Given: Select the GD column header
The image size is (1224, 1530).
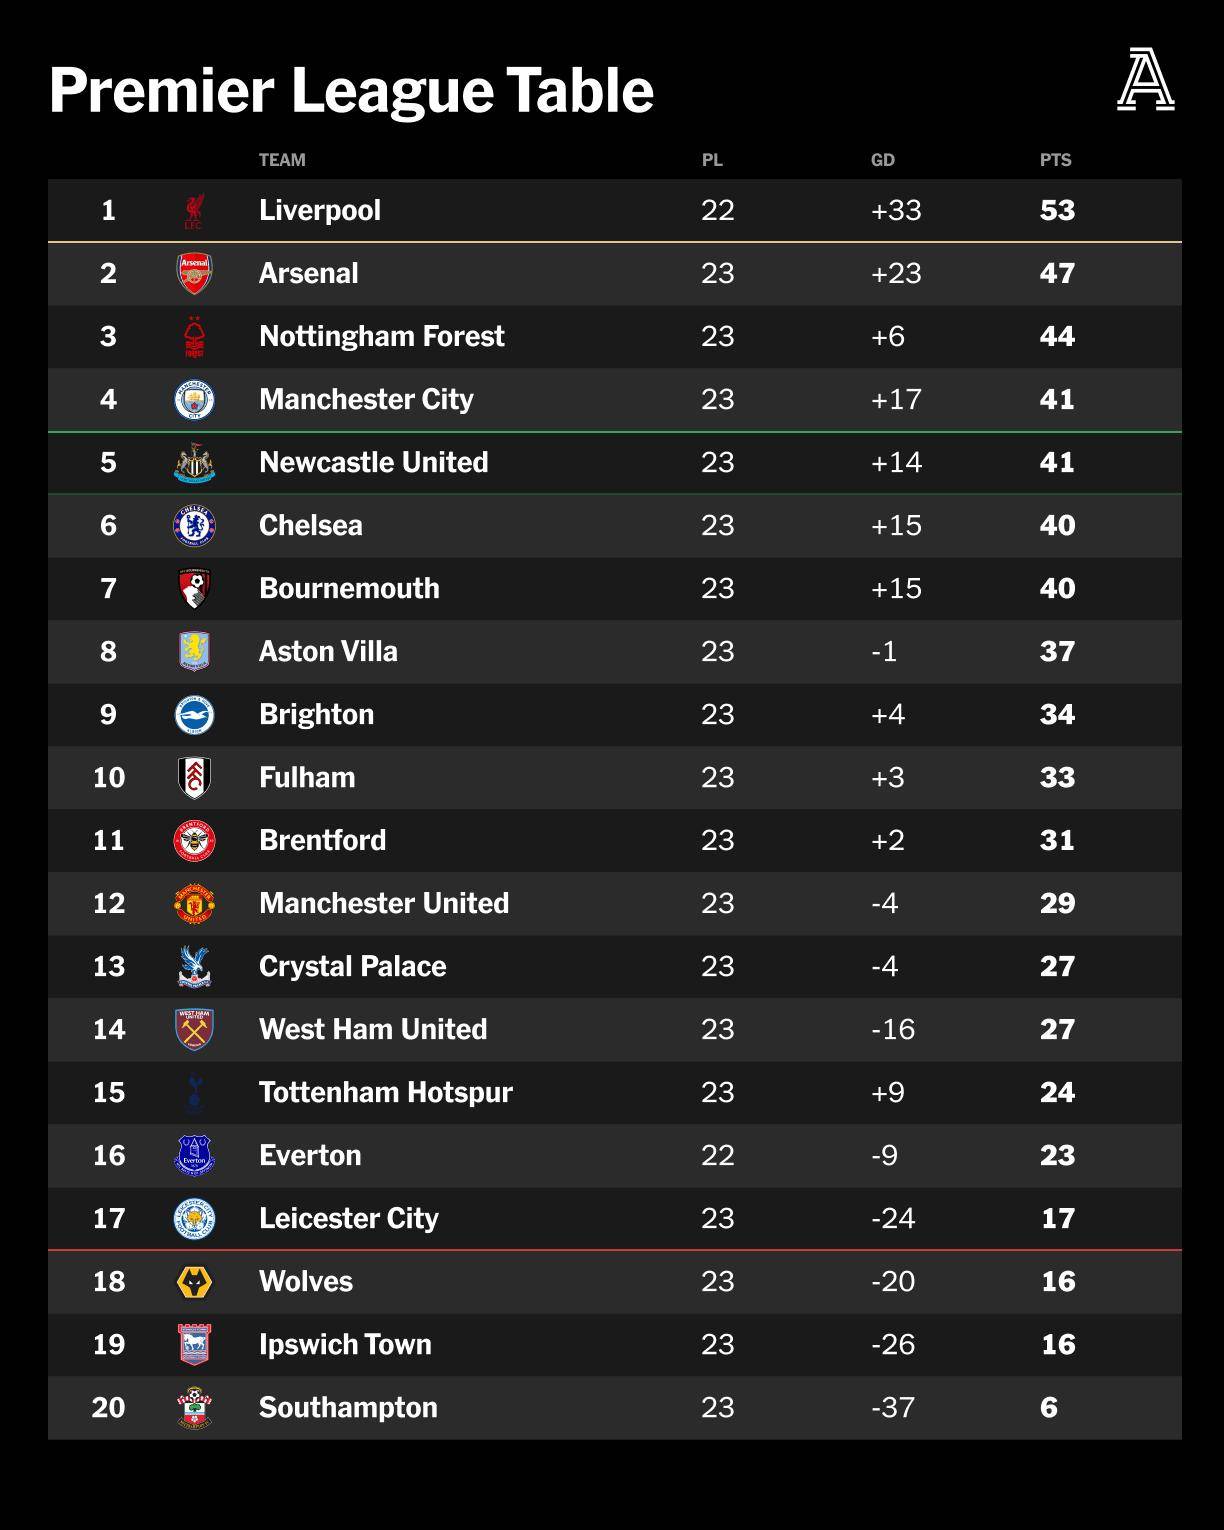Looking at the screenshot, I should click(882, 160).
